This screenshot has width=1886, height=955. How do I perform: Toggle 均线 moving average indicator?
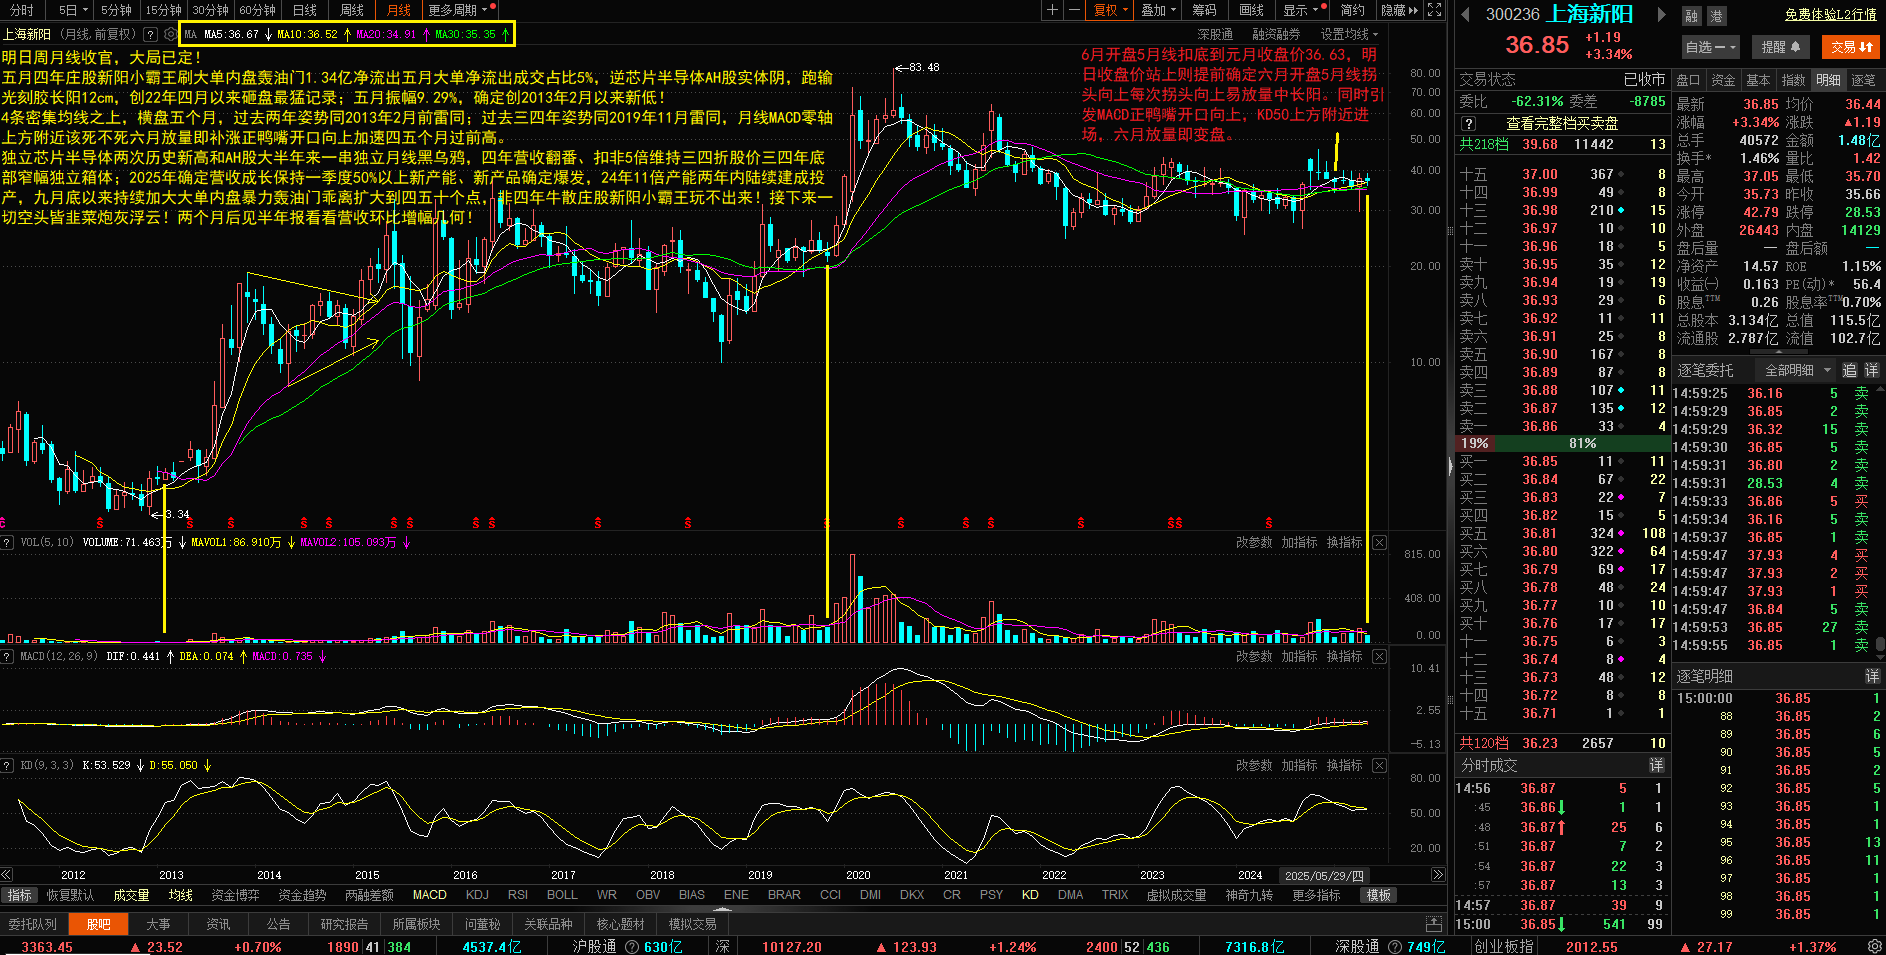tap(180, 895)
